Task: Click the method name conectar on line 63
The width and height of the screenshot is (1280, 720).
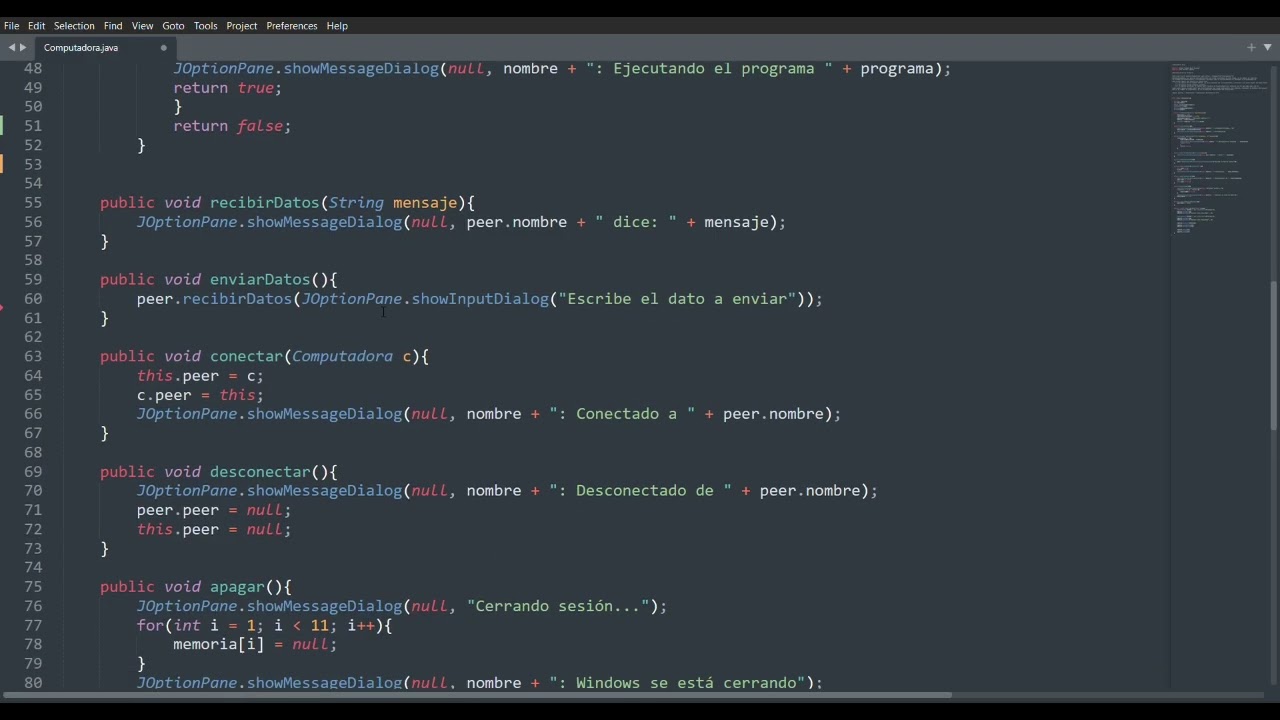Action: tap(246, 357)
